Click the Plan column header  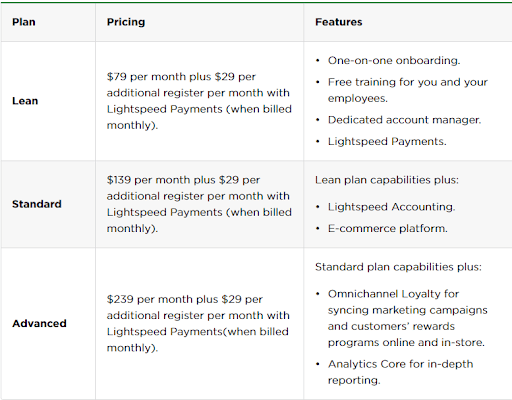(x=24, y=22)
